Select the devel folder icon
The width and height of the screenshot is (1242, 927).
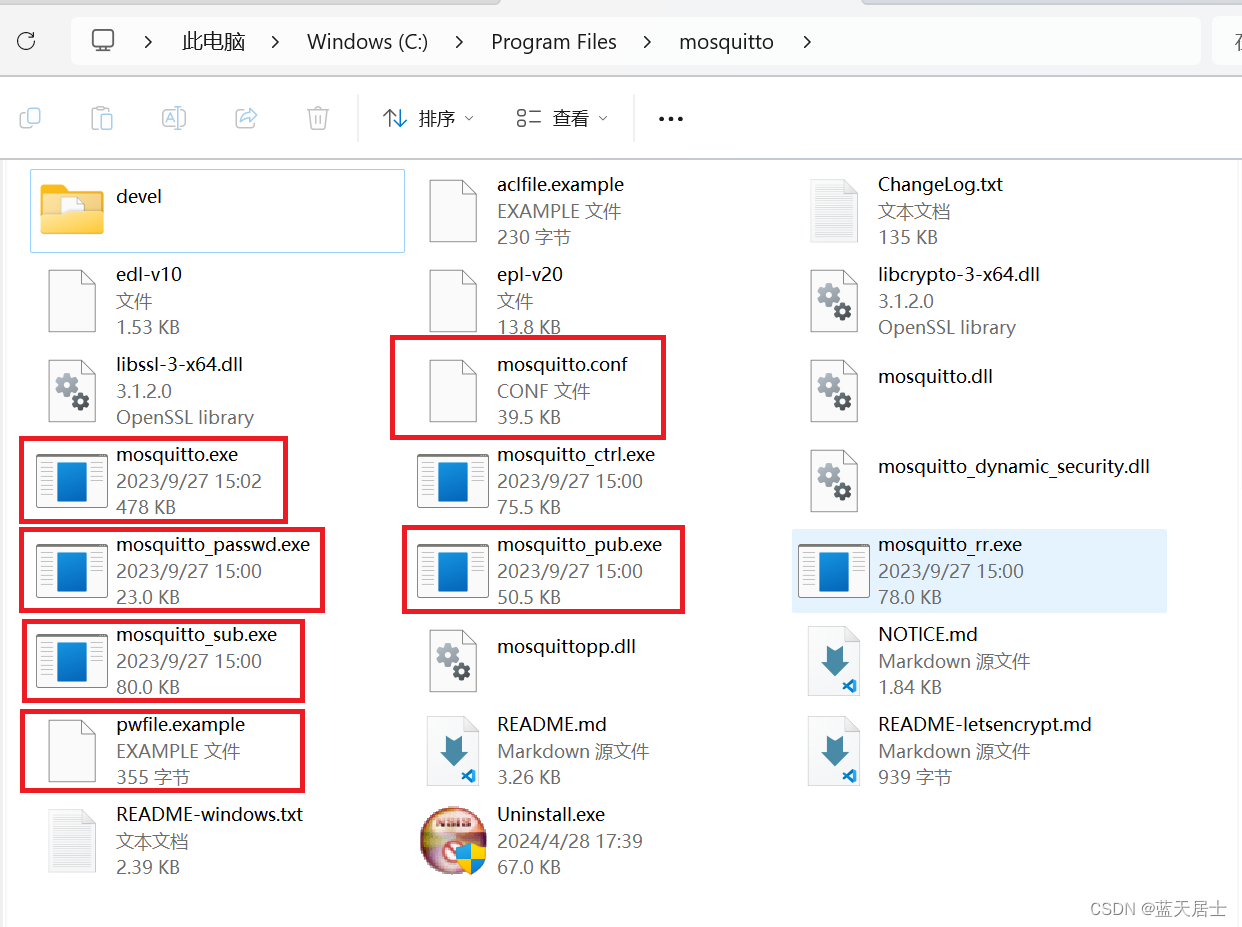pos(72,209)
